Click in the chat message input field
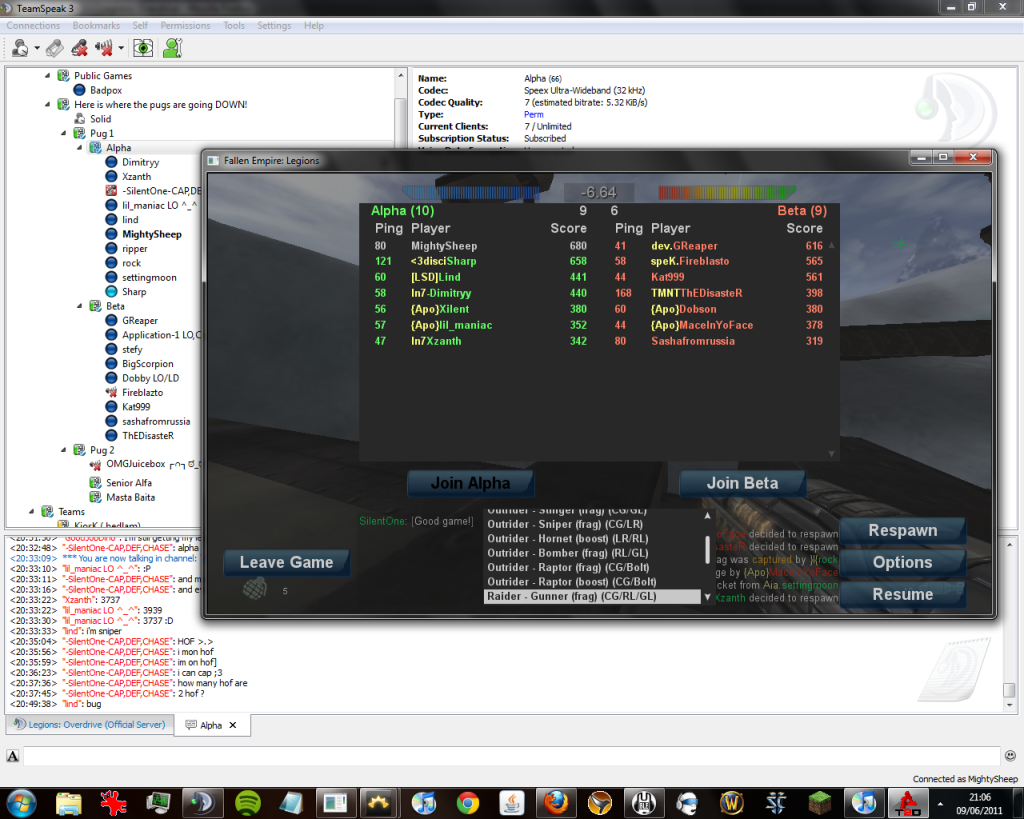1024x819 pixels. coord(512,756)
